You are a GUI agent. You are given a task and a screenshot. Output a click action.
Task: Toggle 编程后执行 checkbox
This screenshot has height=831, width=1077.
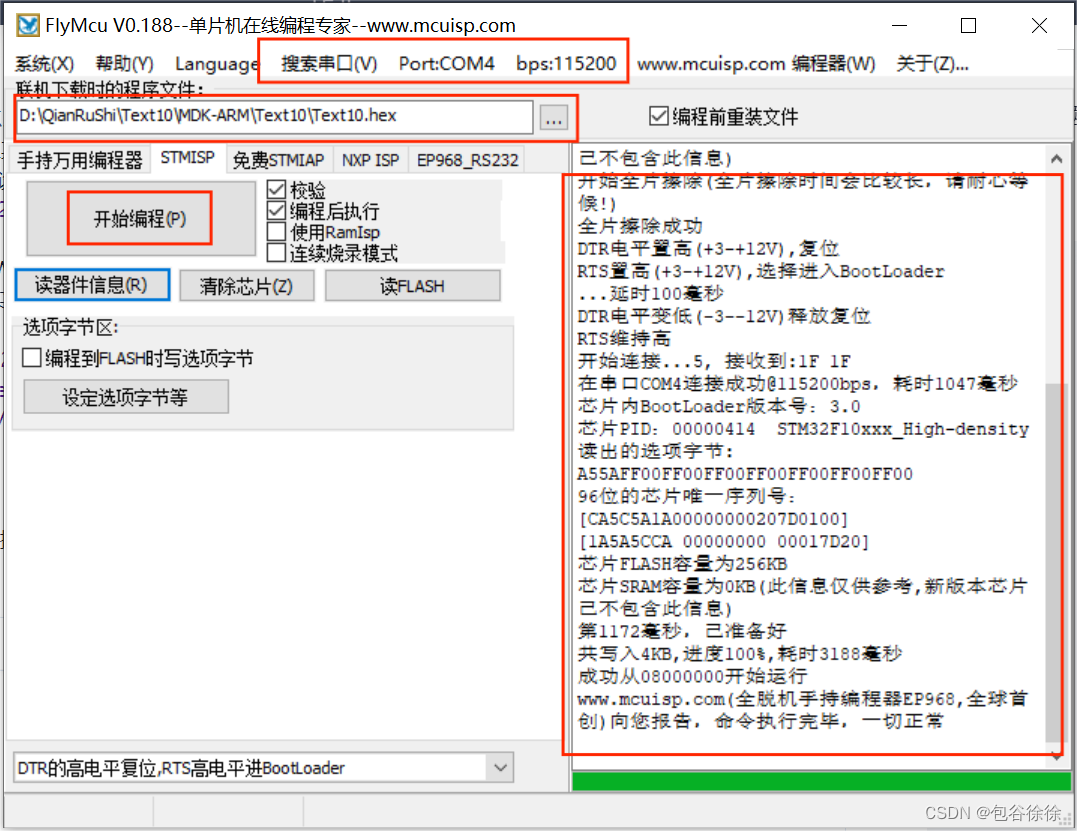(276, 210)
